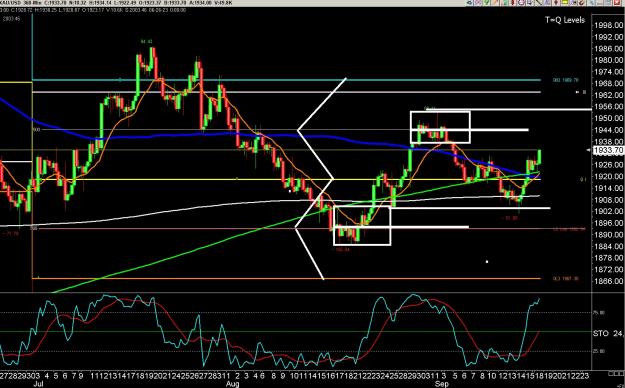Click the brown chain-link toolbar icon
Viewport: 625px width, 388px height.
point(582,2)
